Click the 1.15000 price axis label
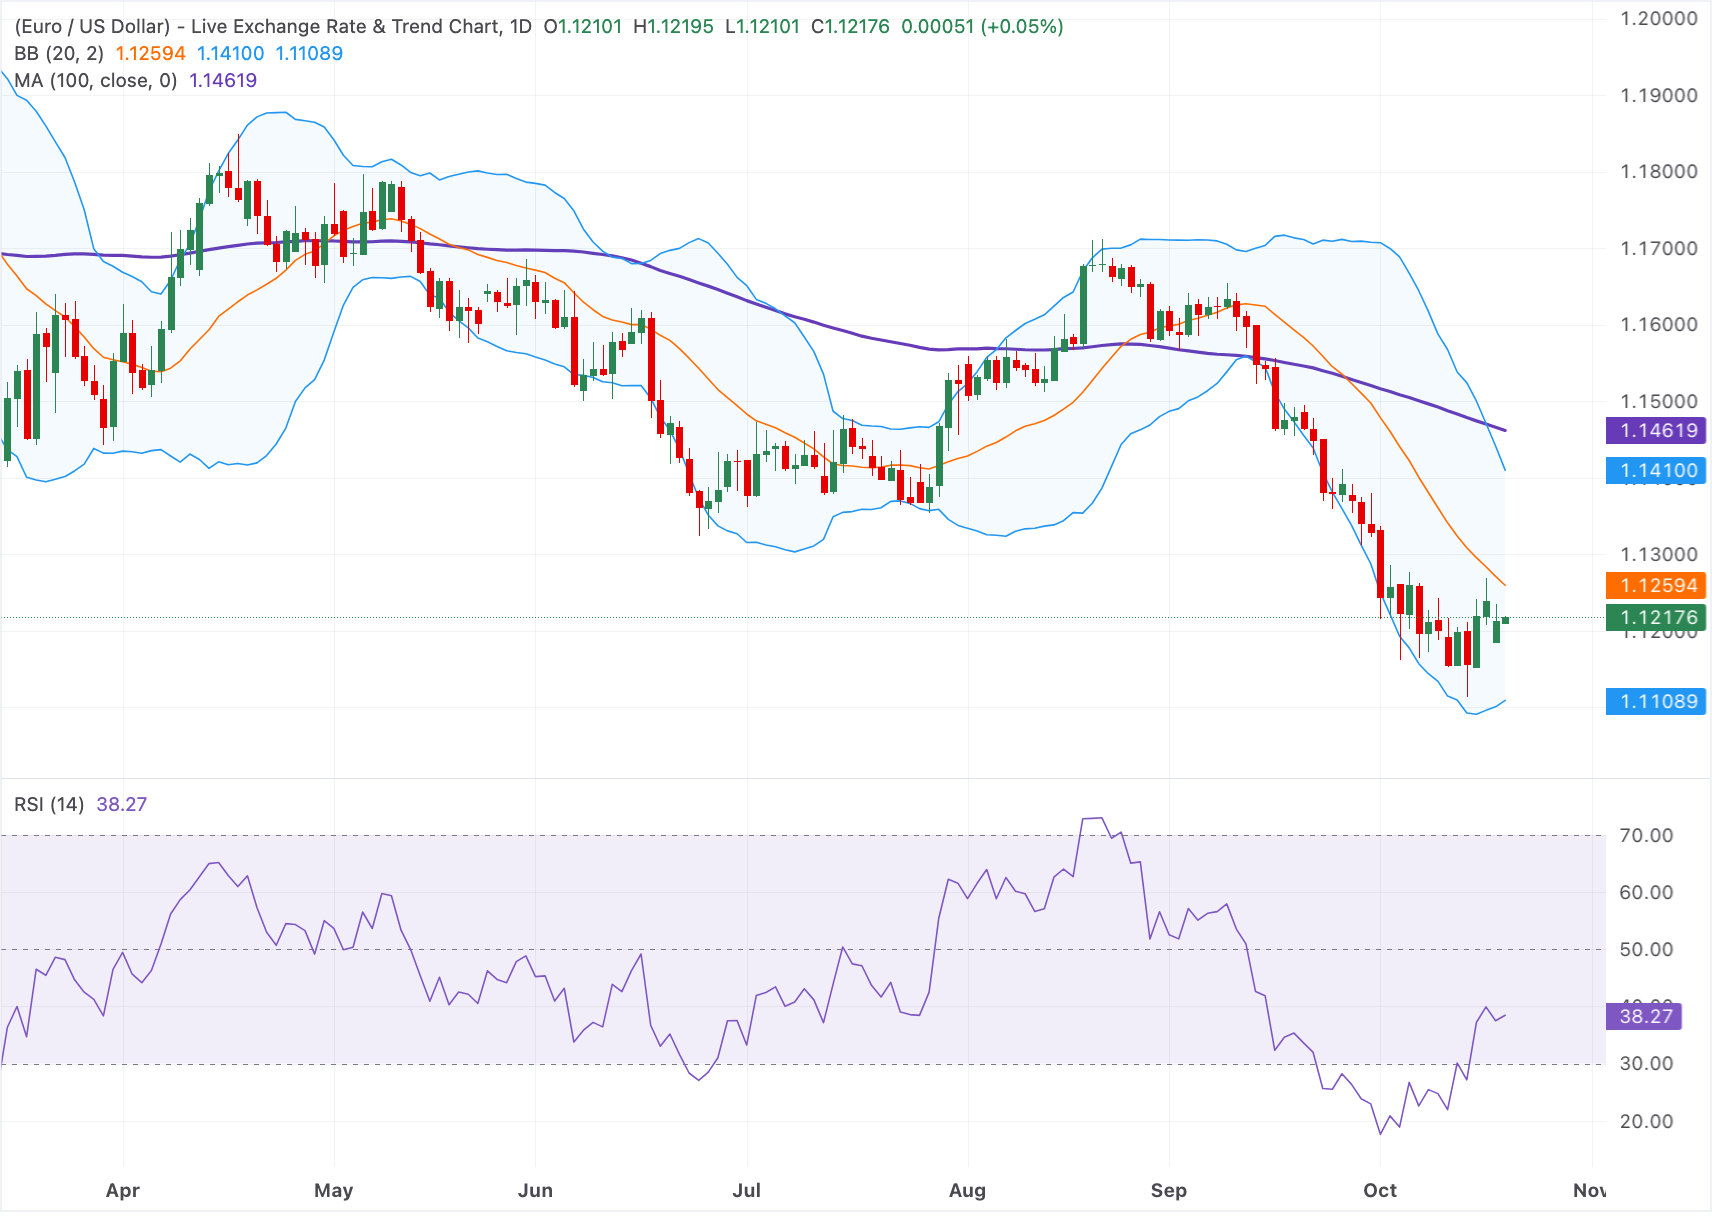 (1659, 401)
